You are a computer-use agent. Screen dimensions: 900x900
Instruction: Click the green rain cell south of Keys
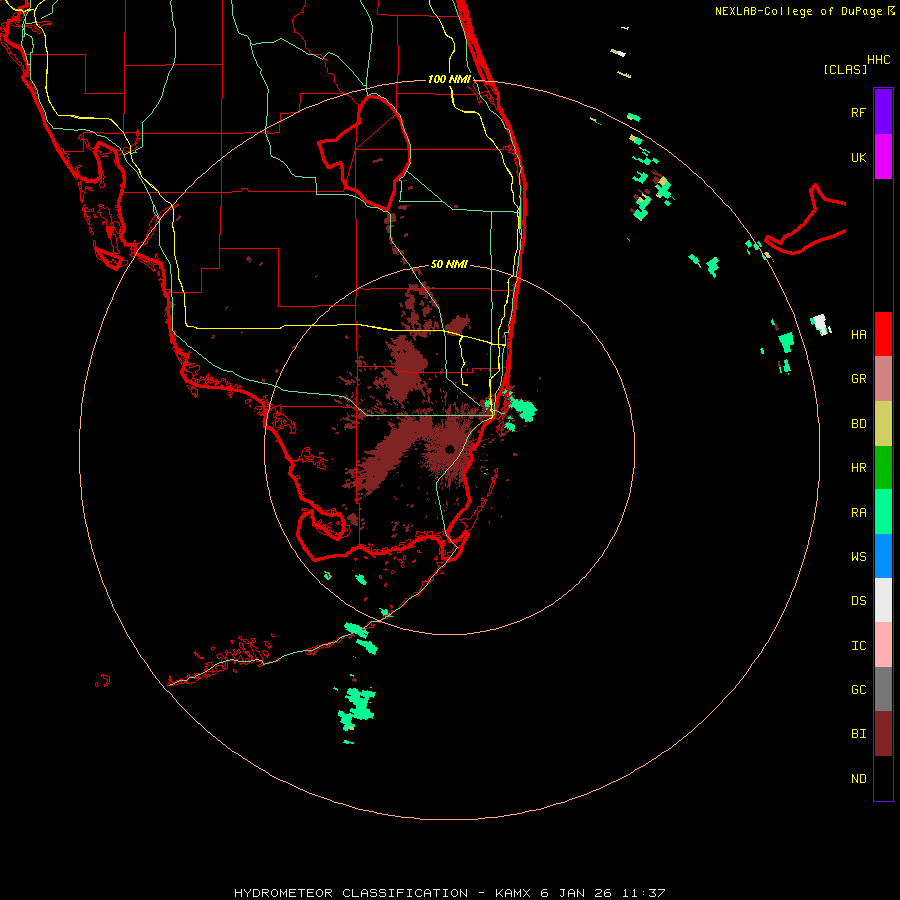point(358,707)
